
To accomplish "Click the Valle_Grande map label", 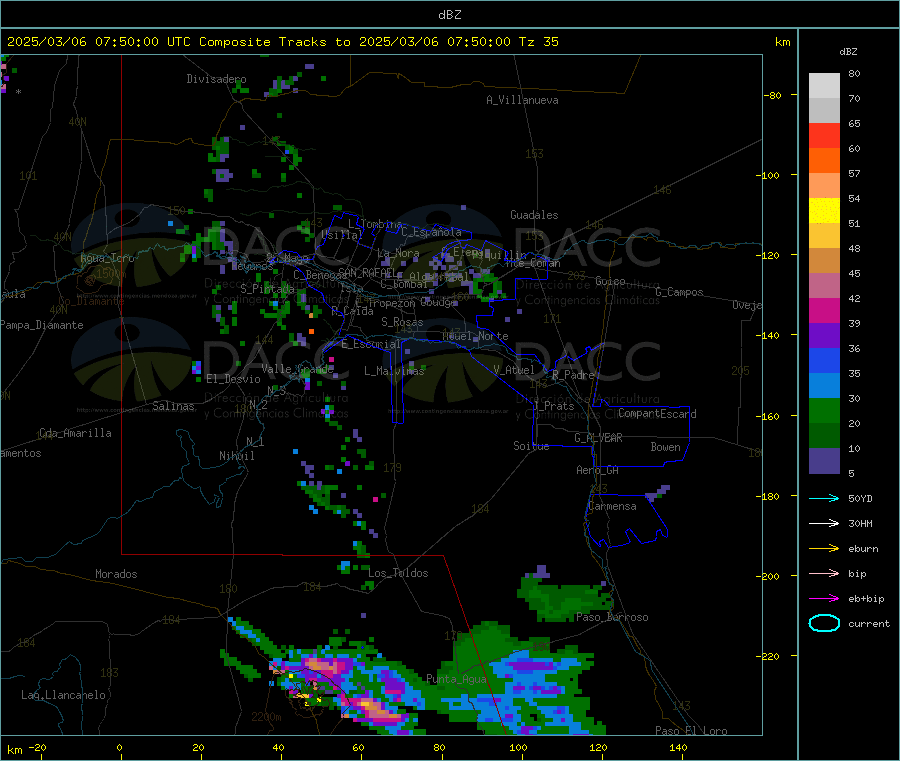I will (x=297, y=369).
